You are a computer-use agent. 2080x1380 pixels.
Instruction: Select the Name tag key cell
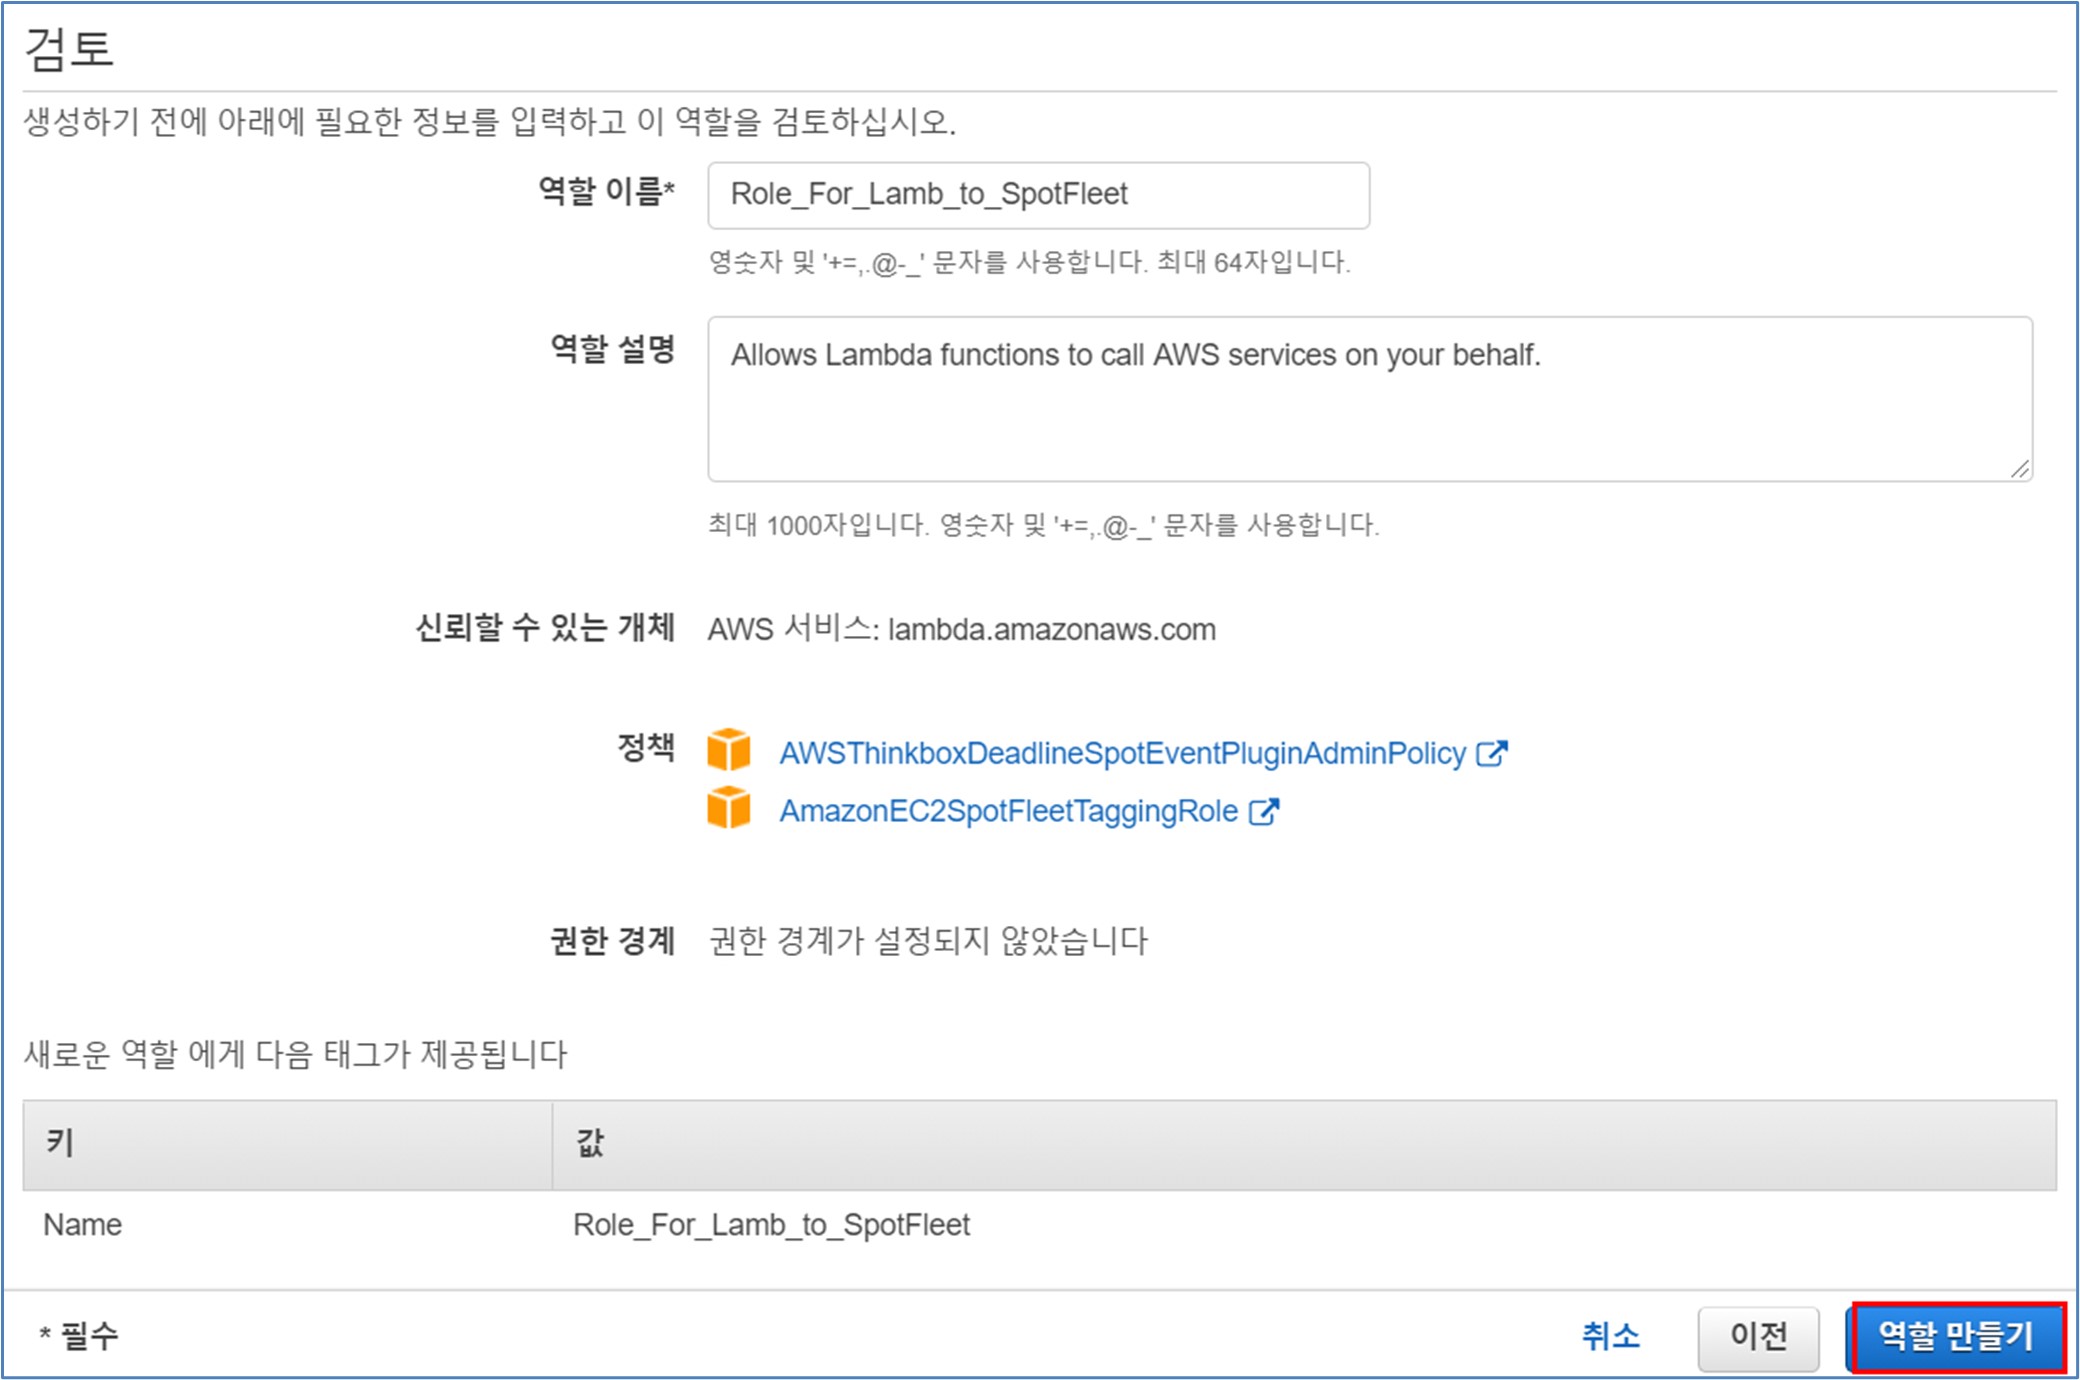[x=83, y=1225]
